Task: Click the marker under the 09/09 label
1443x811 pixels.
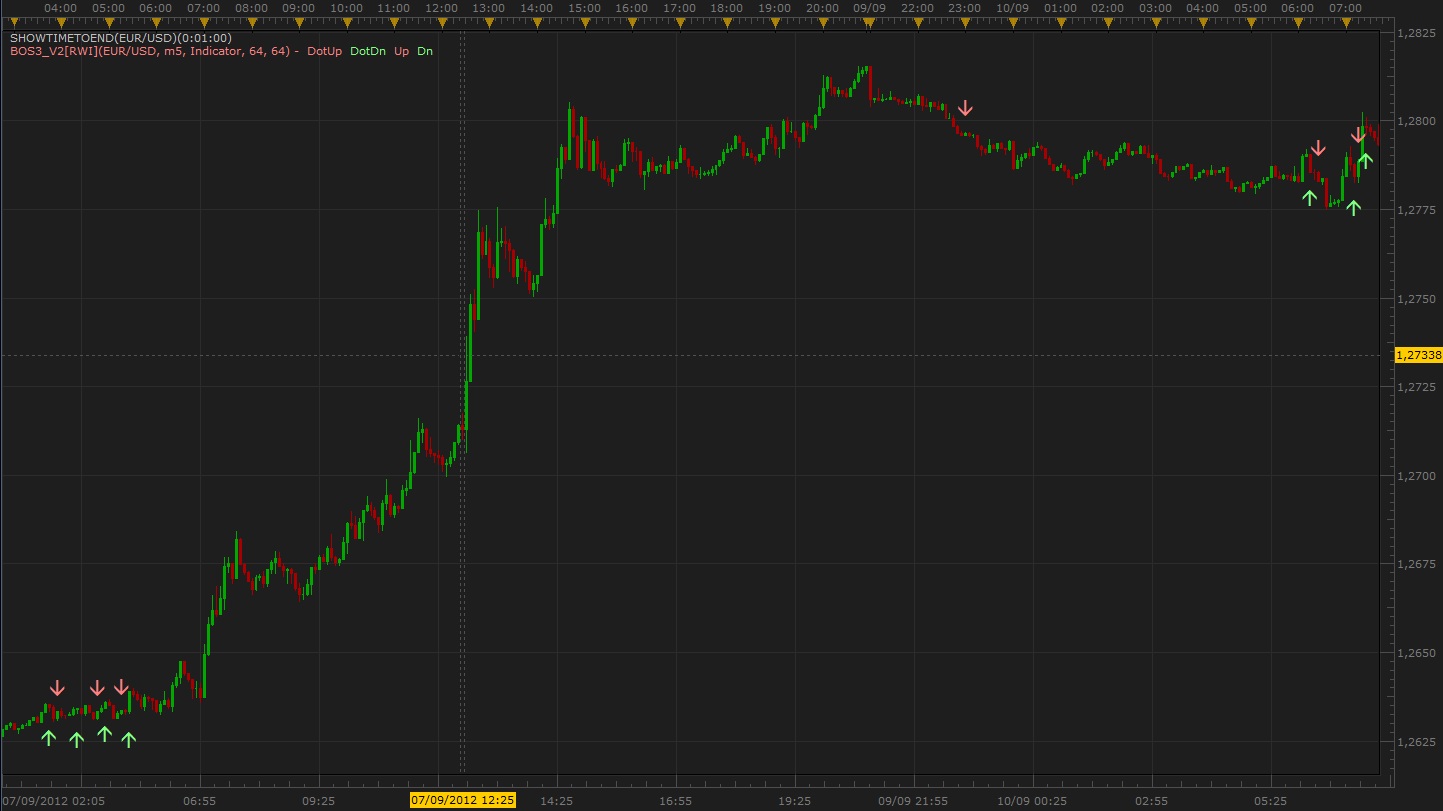Action: pyautogui.click(x=870, y=21)
